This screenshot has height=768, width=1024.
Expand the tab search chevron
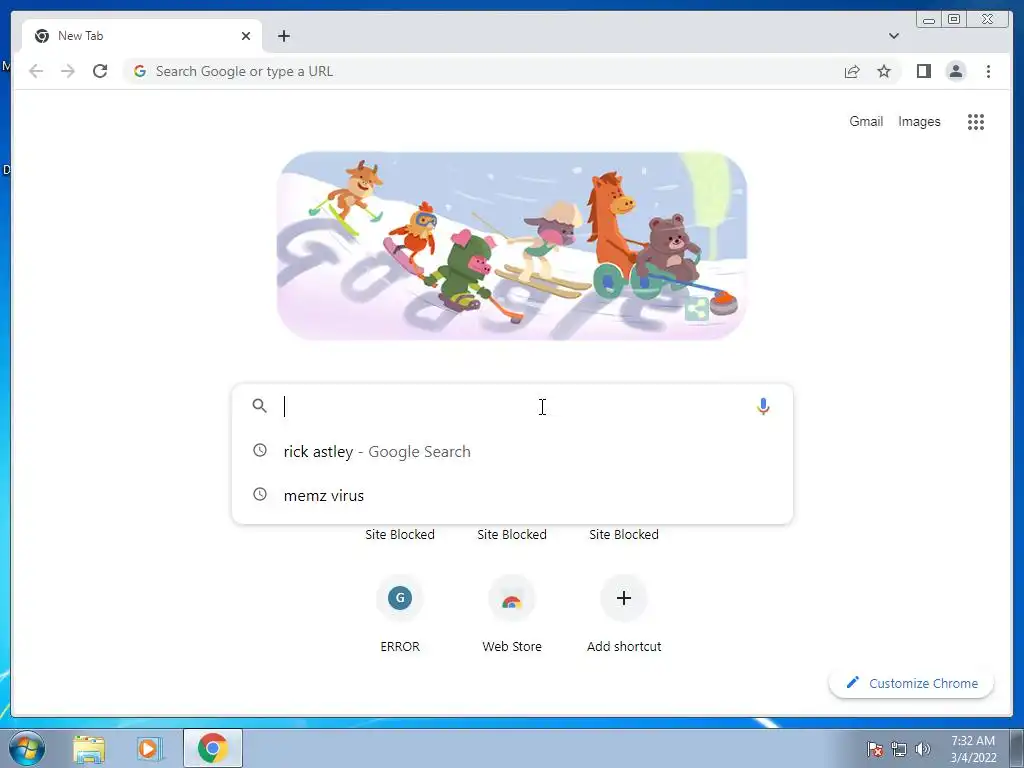(x=894, y=36)
